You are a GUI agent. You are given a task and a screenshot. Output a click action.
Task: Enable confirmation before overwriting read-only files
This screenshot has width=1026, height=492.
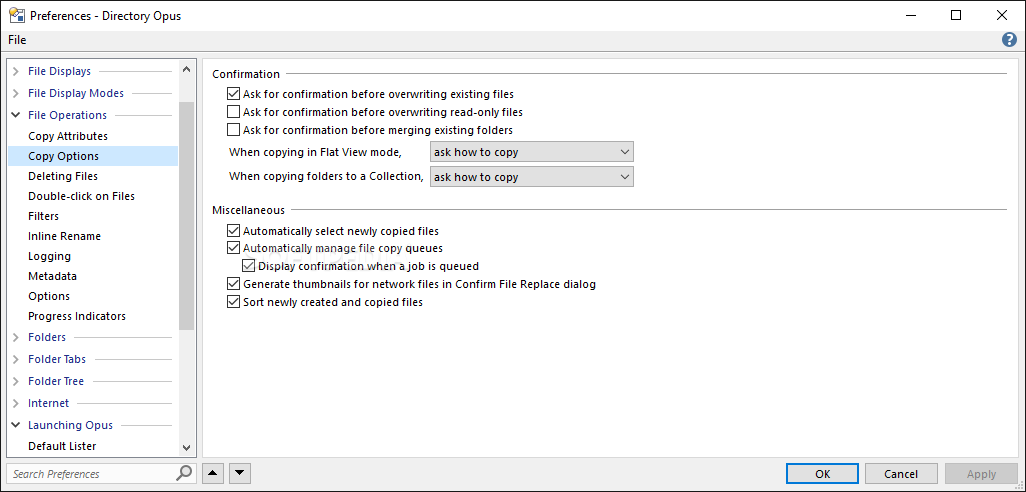[234, 112]
